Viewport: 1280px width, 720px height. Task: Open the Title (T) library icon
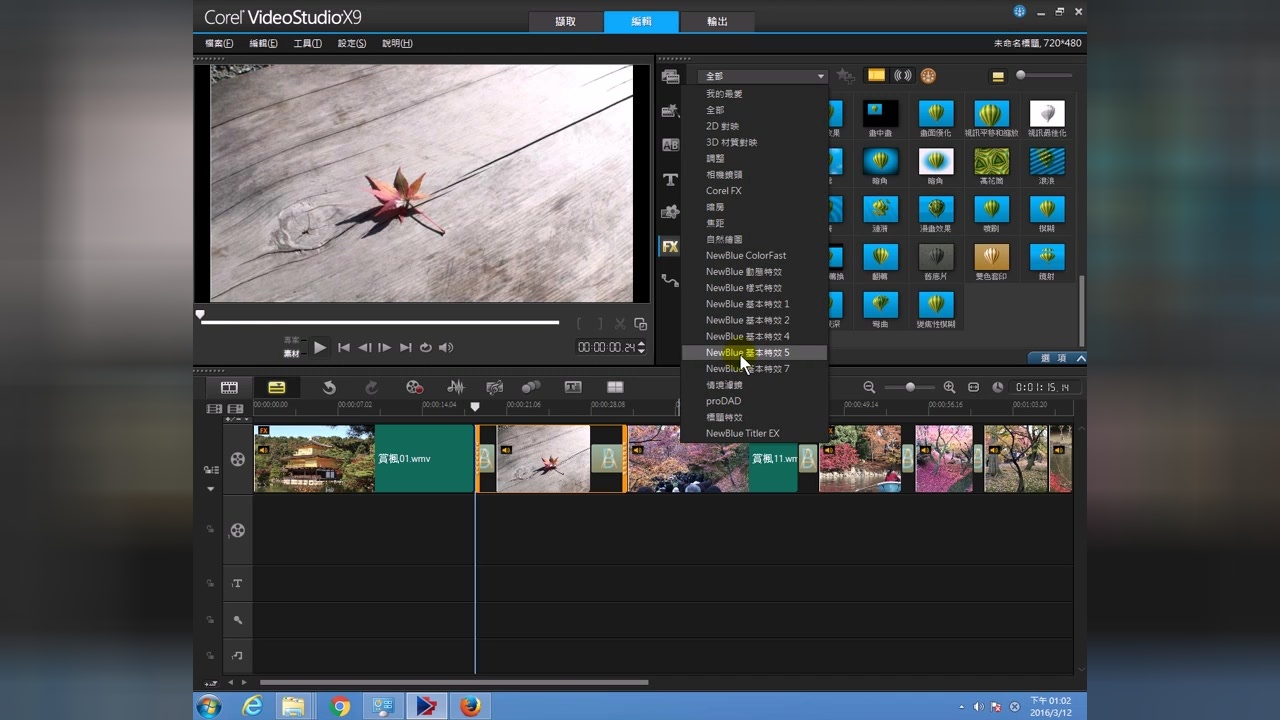point(670,179)
